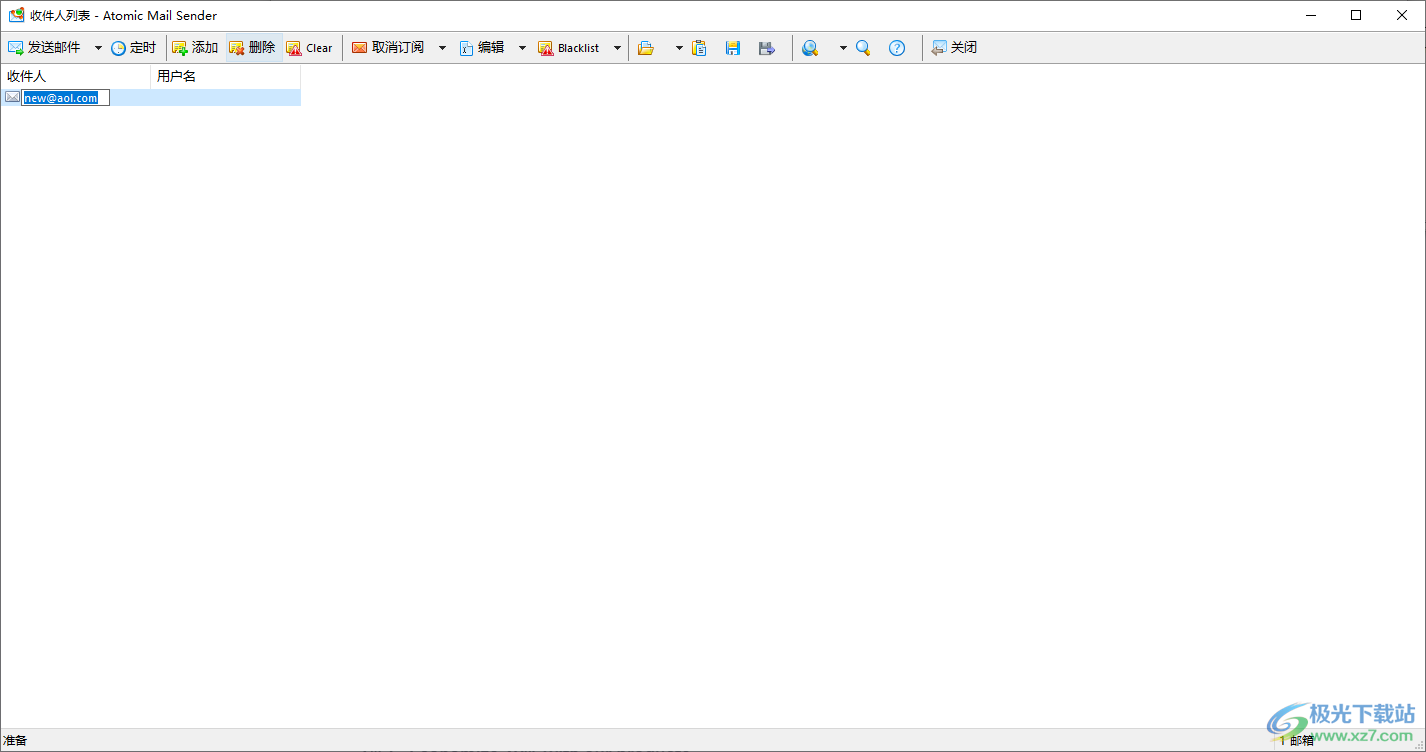Click 关闭 to close the list
The height and width of the screenshot is (752, 1426).
(x=954, y=48)
